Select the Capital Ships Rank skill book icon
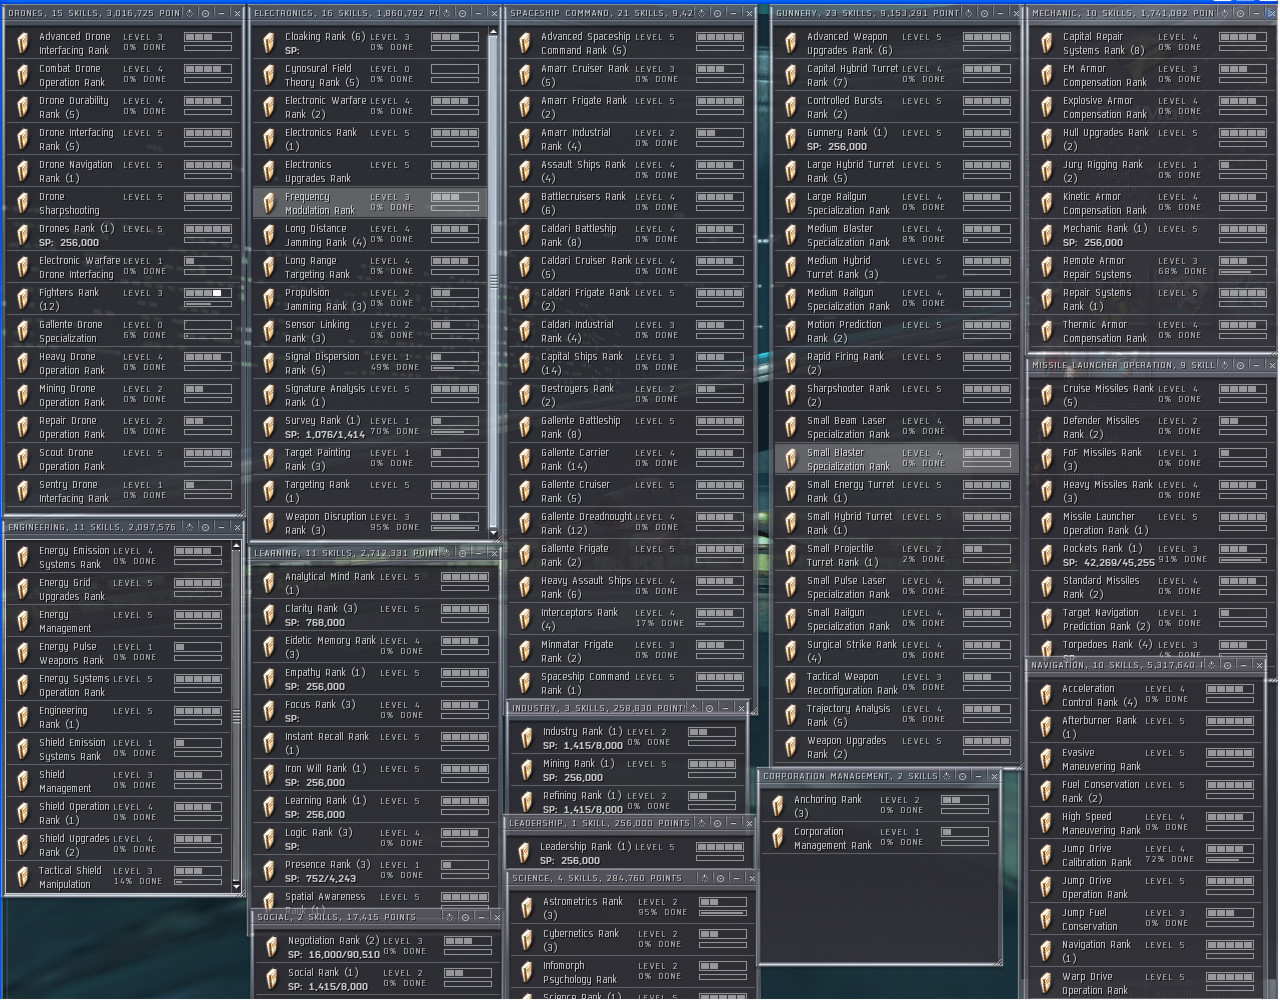 [524, 363]
